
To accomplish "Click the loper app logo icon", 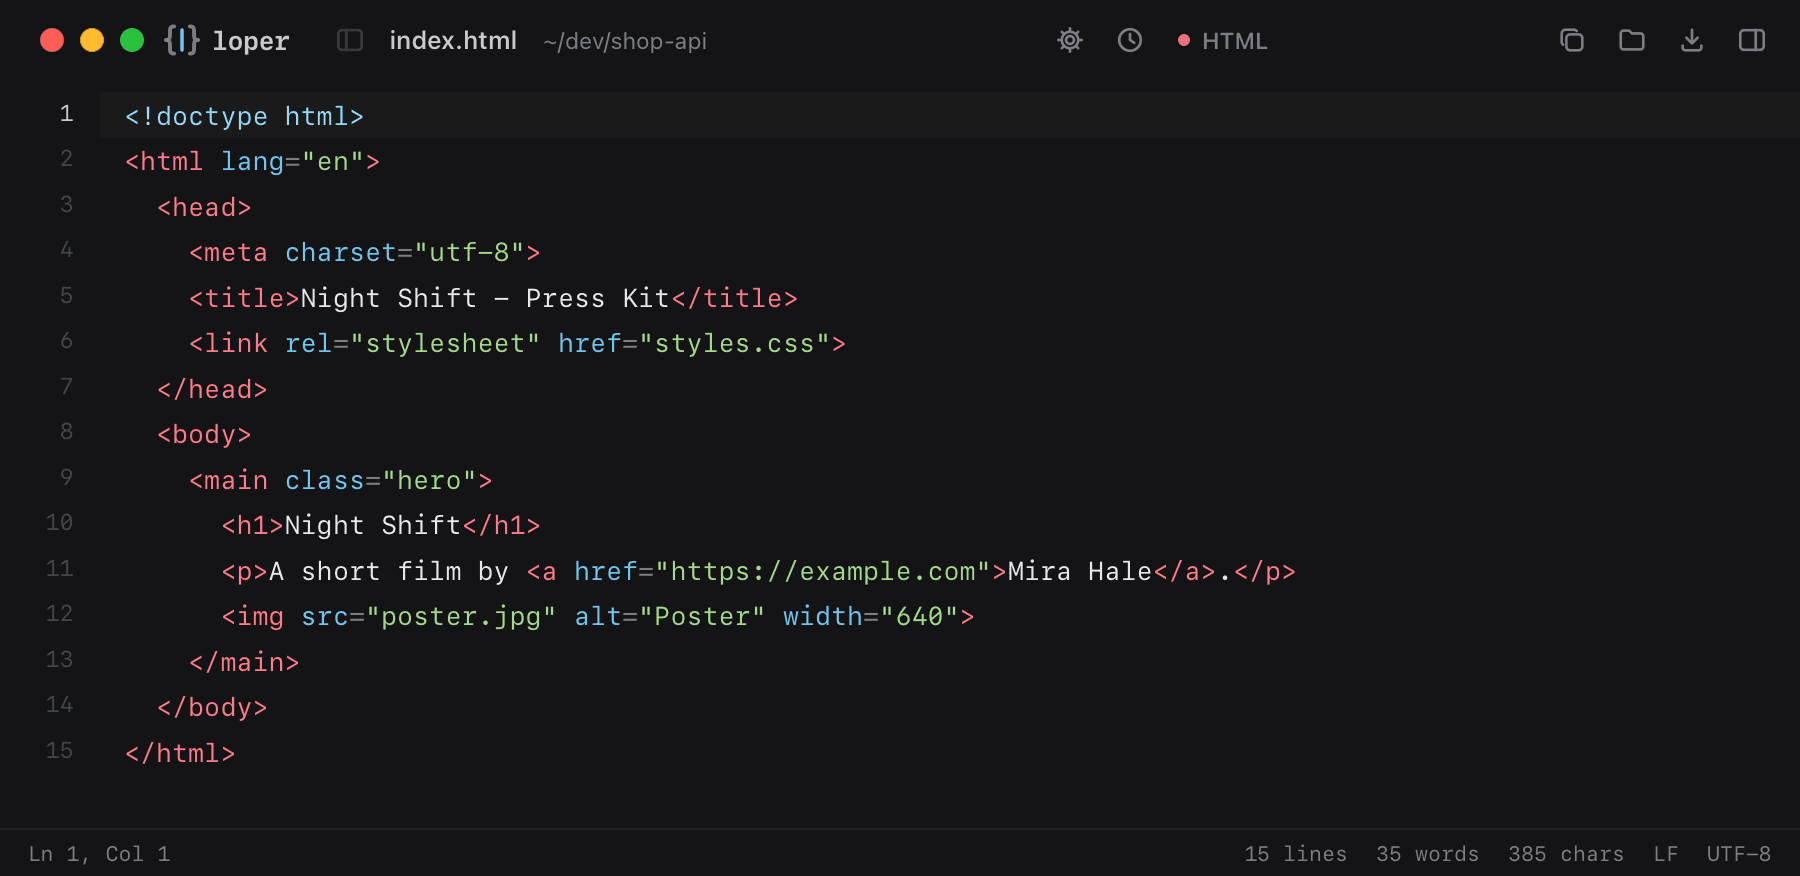I will (x=182, y=40).
